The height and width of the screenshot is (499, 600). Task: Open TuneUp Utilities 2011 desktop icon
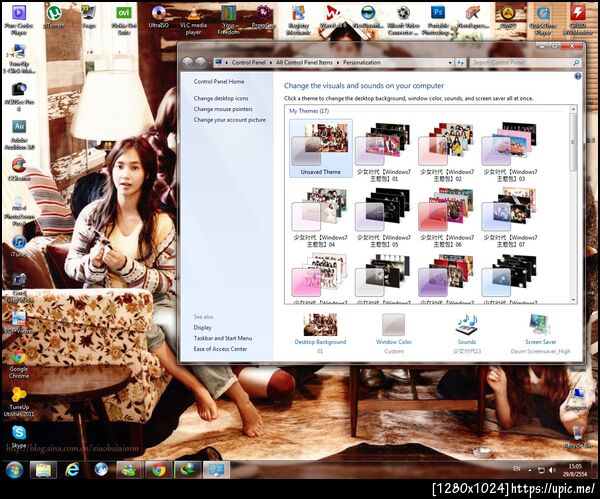tap(19, 402)
